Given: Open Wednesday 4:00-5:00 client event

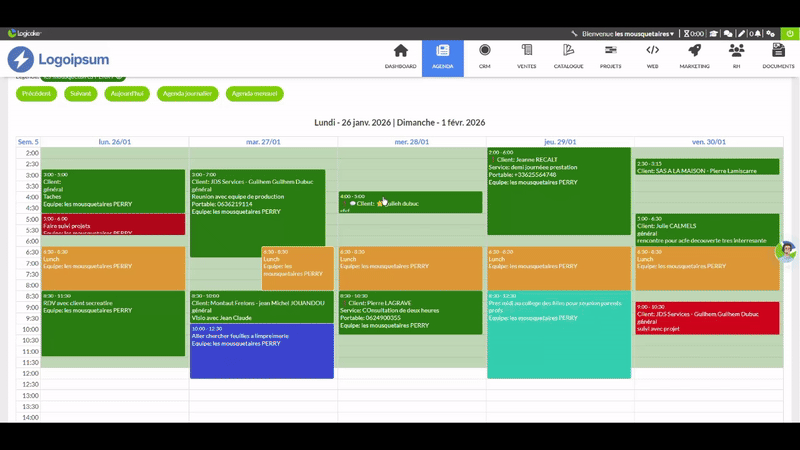Looking at the screenshot, I should pyautogui.click(x=411, y=203).
